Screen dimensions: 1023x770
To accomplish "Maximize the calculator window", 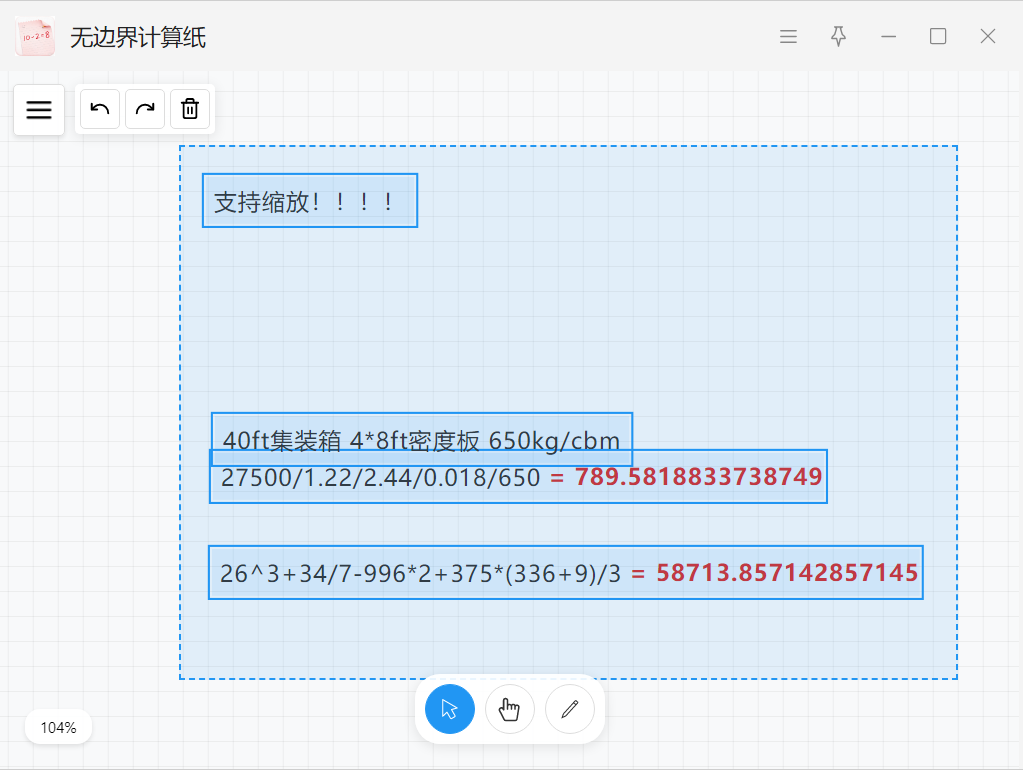I will pyautogui.click(x=938, y=37).
